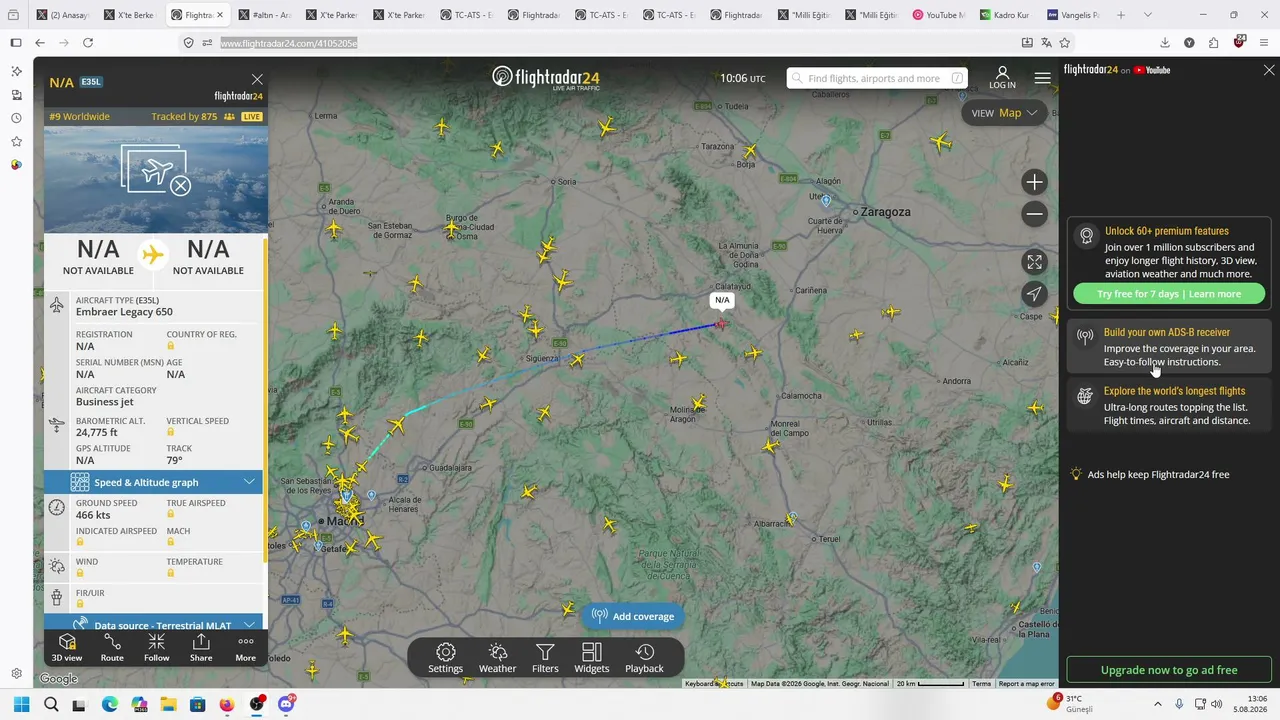Screen dimensions: 1280x720
Task: Toggle fullscreen map mode
Action: coord(1034,262)
